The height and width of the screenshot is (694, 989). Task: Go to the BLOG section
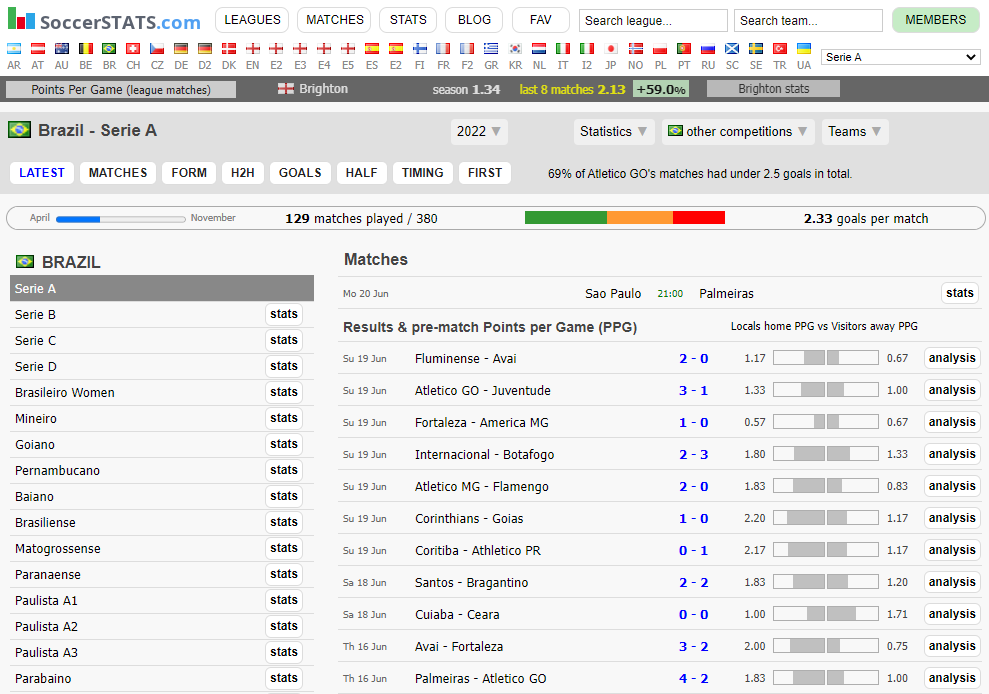point(474,20)
